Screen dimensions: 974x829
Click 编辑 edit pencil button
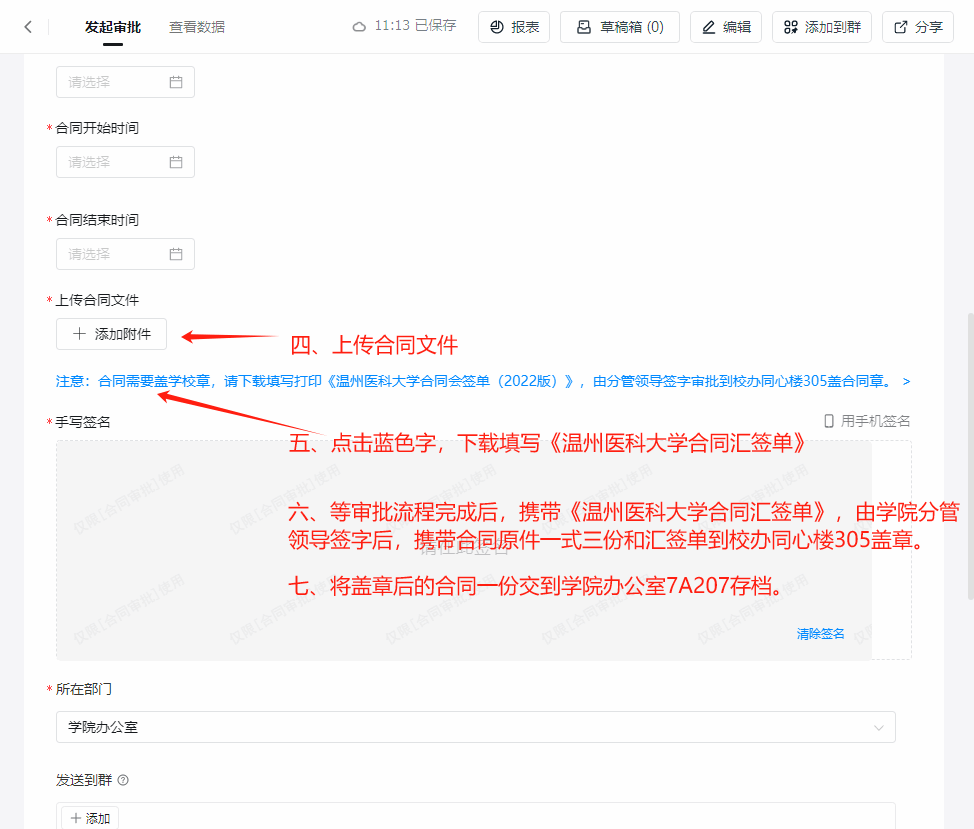pyautogui.click(x=726, y=27)
